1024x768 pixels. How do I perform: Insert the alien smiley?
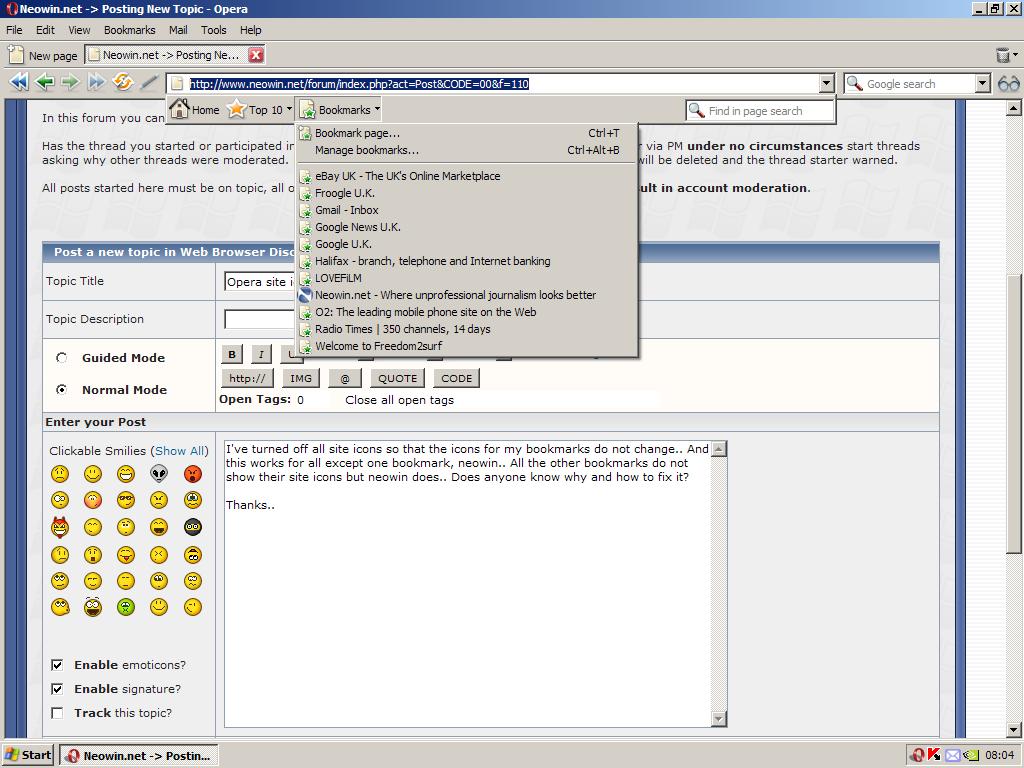point(159,473)
